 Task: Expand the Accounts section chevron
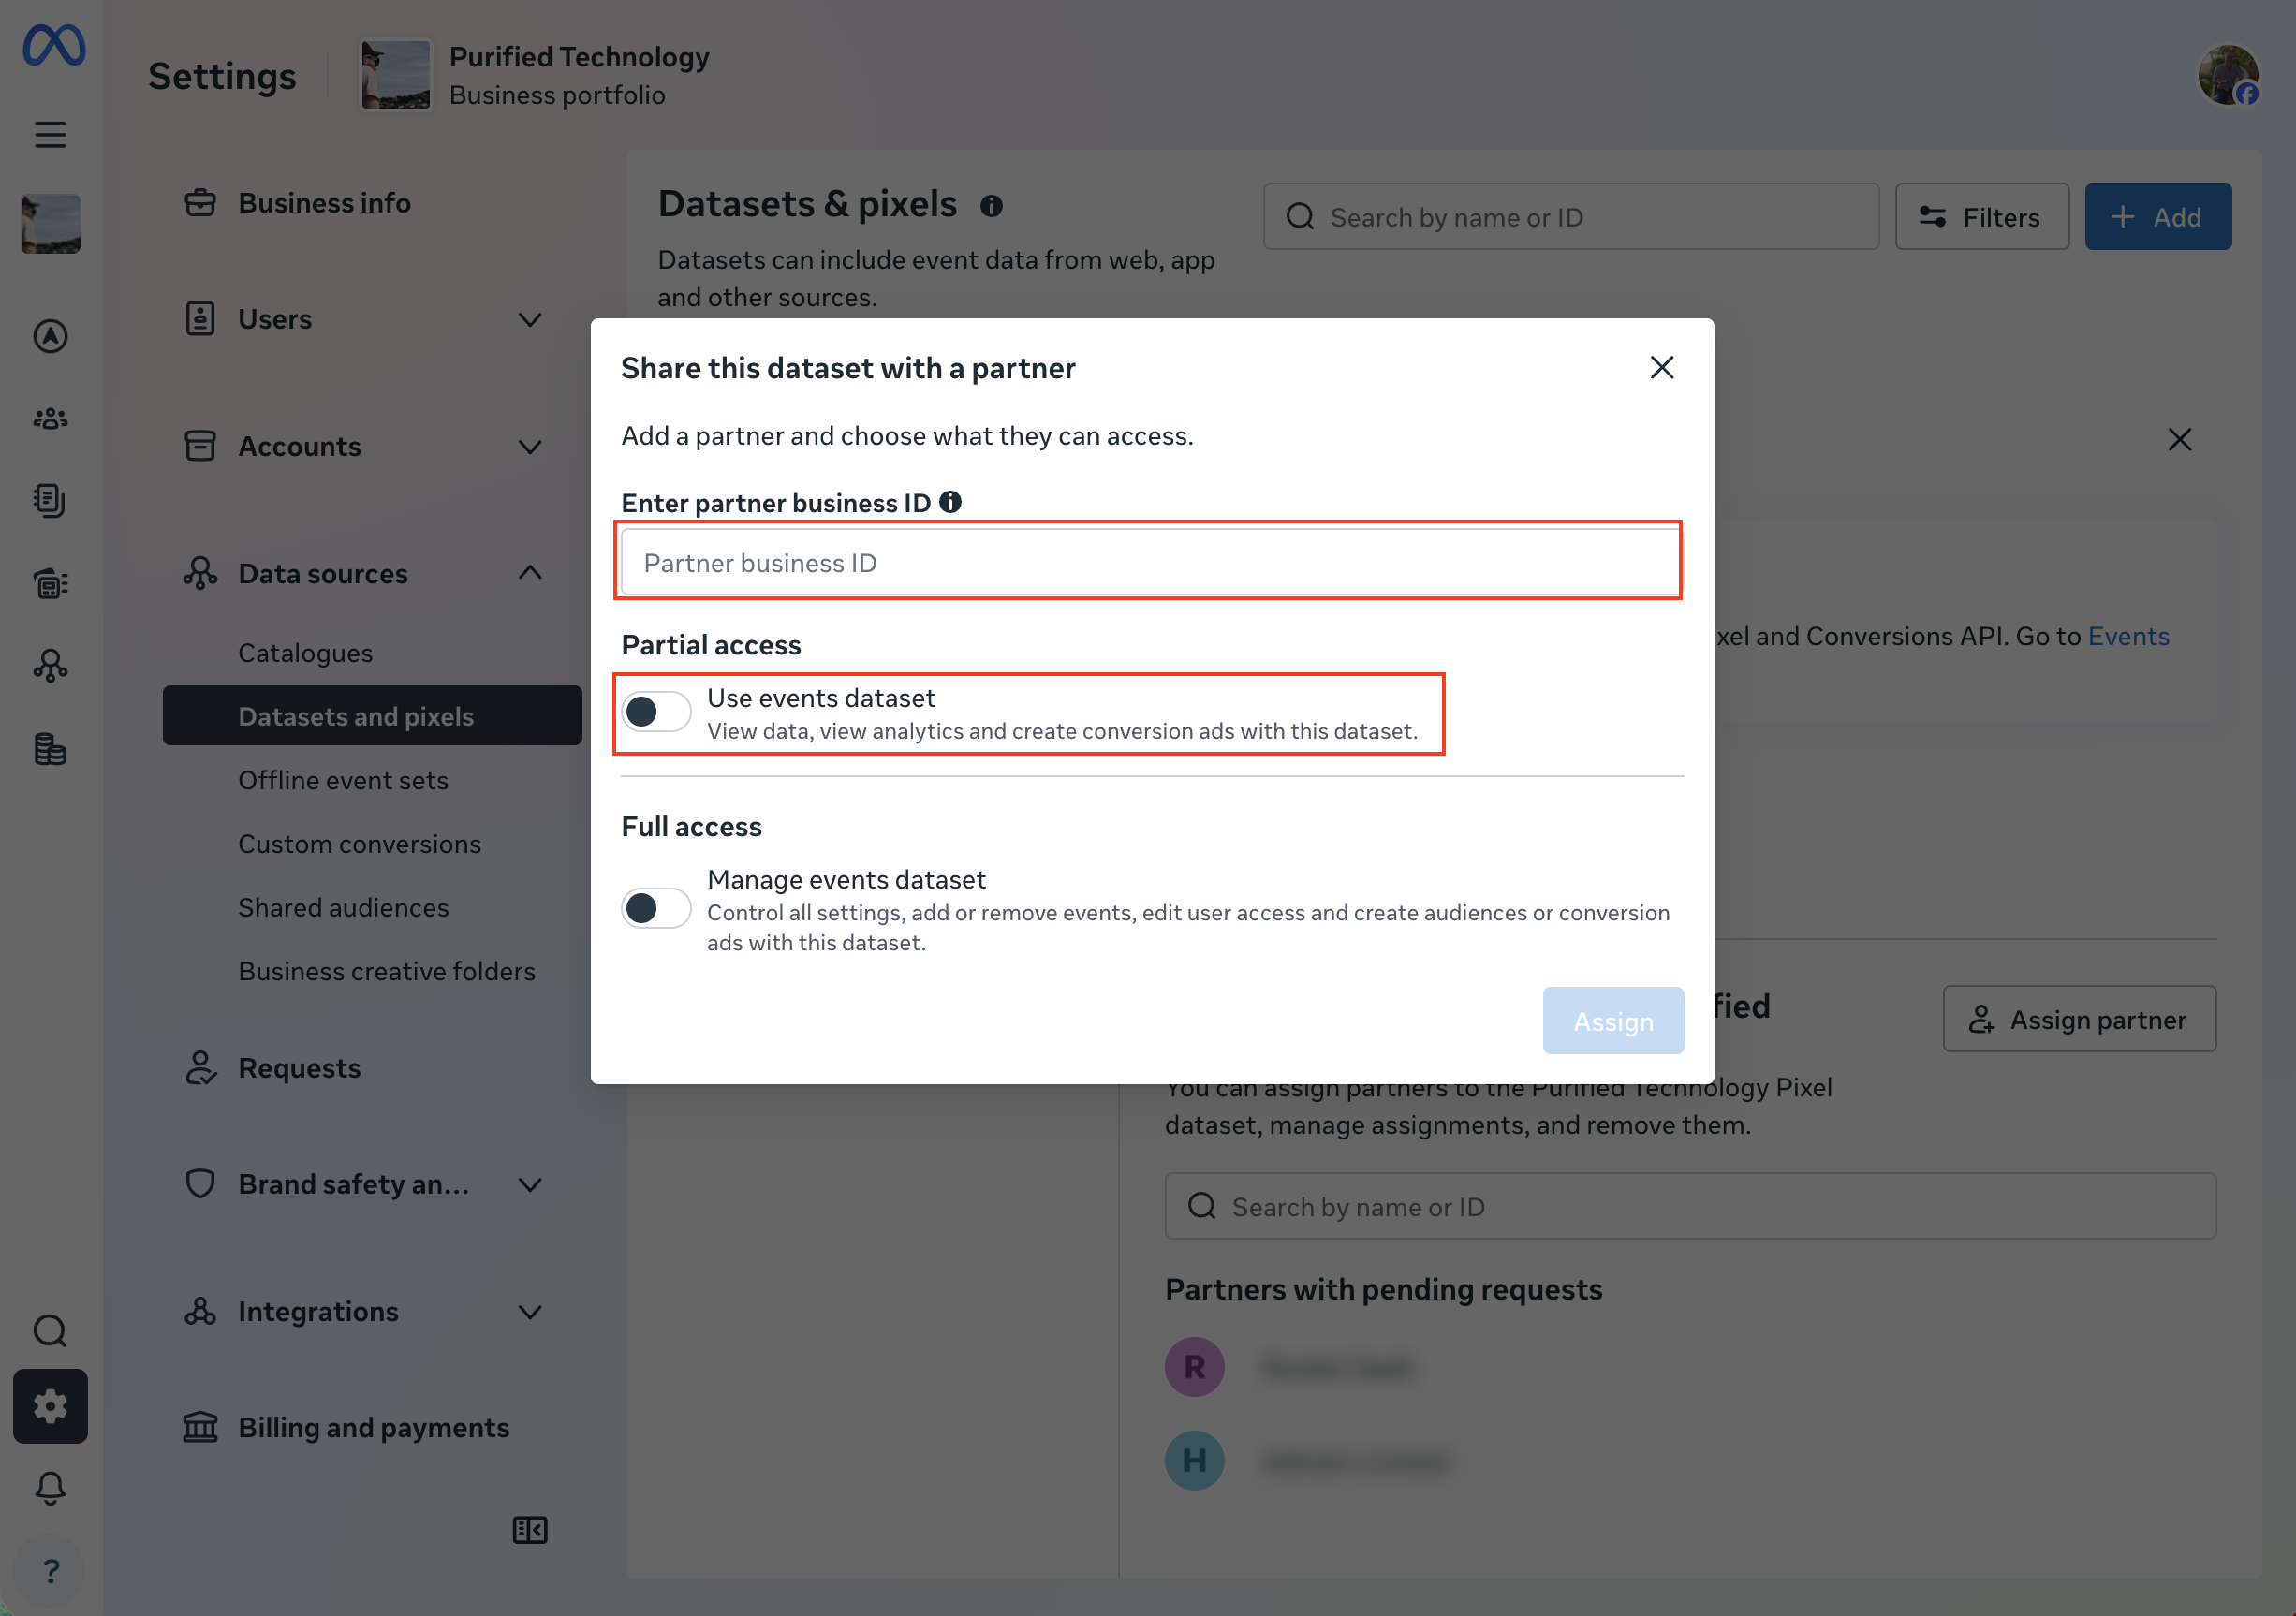[530, 447]
